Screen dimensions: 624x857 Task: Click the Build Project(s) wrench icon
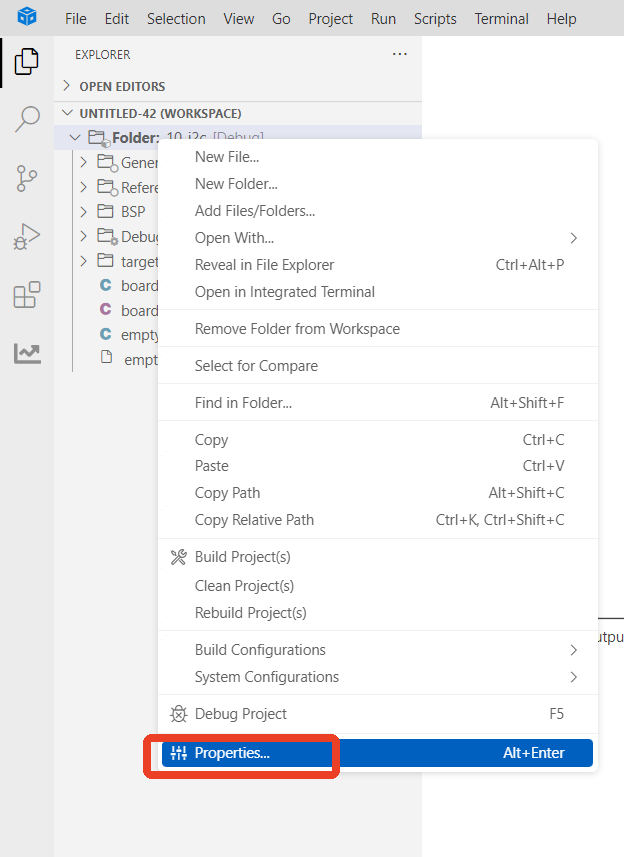coord(179,557)
